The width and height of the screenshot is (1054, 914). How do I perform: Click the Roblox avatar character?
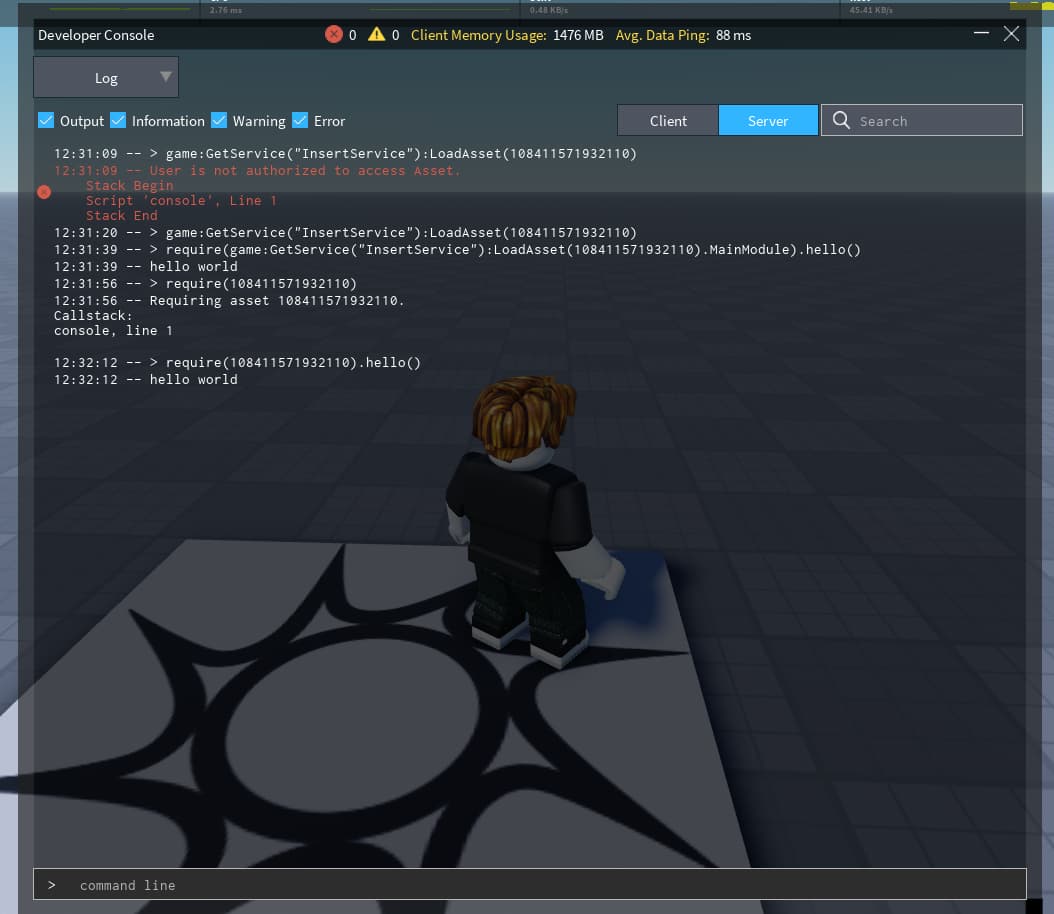[531, 521]
